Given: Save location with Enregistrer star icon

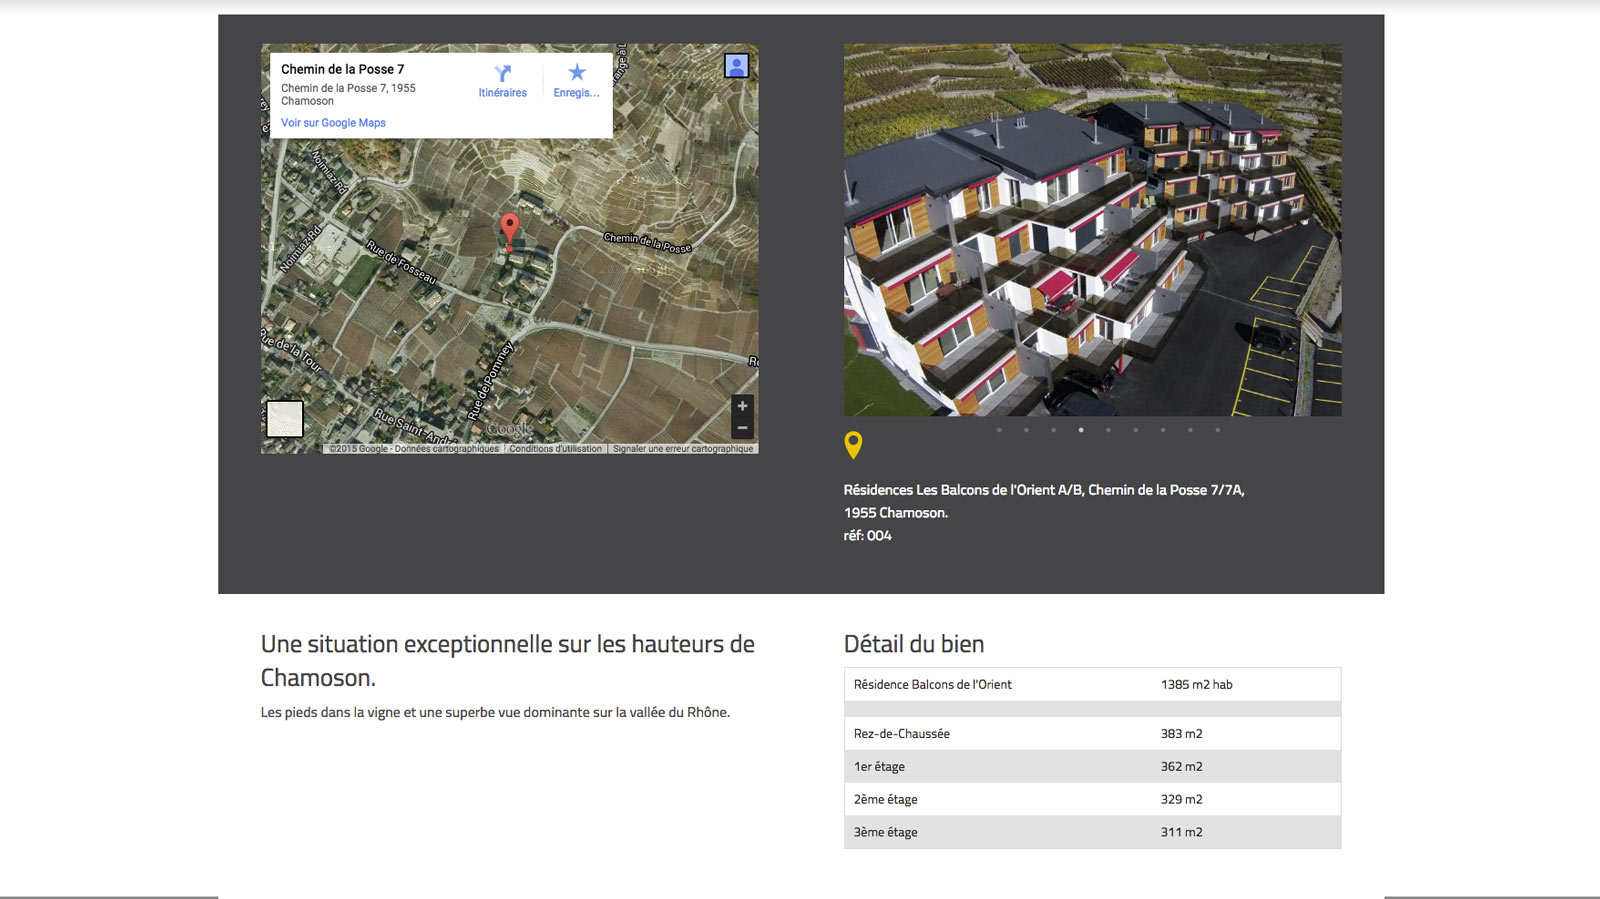Looking at the screenshot, I should [577, 80].
